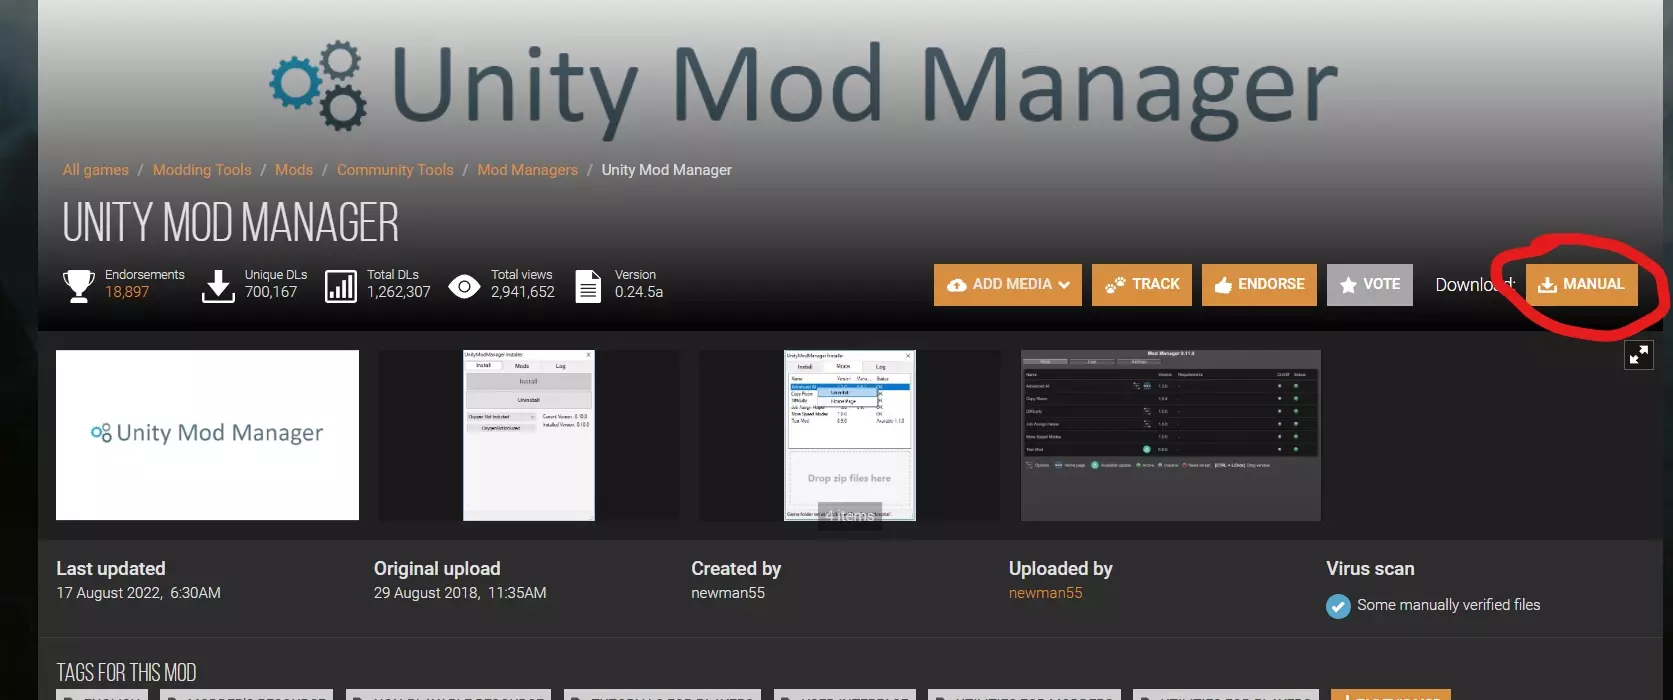Open the Drop zip files here thumbnail

tap(849, 435)
